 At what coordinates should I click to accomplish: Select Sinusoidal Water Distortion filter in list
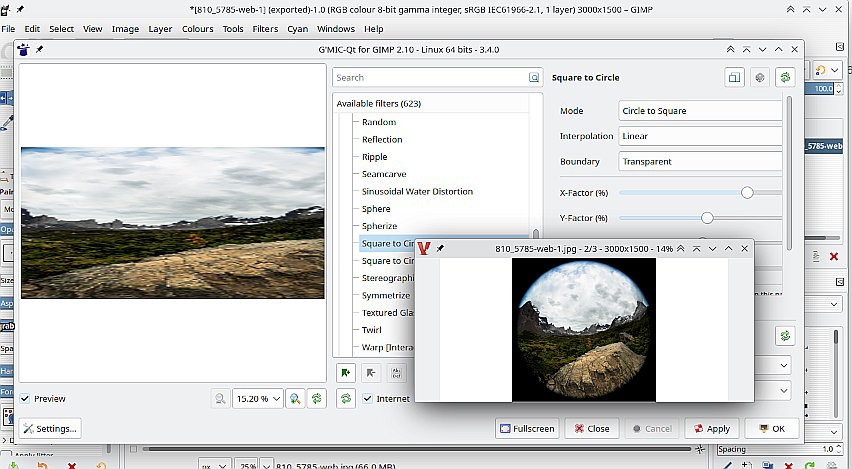417,191
